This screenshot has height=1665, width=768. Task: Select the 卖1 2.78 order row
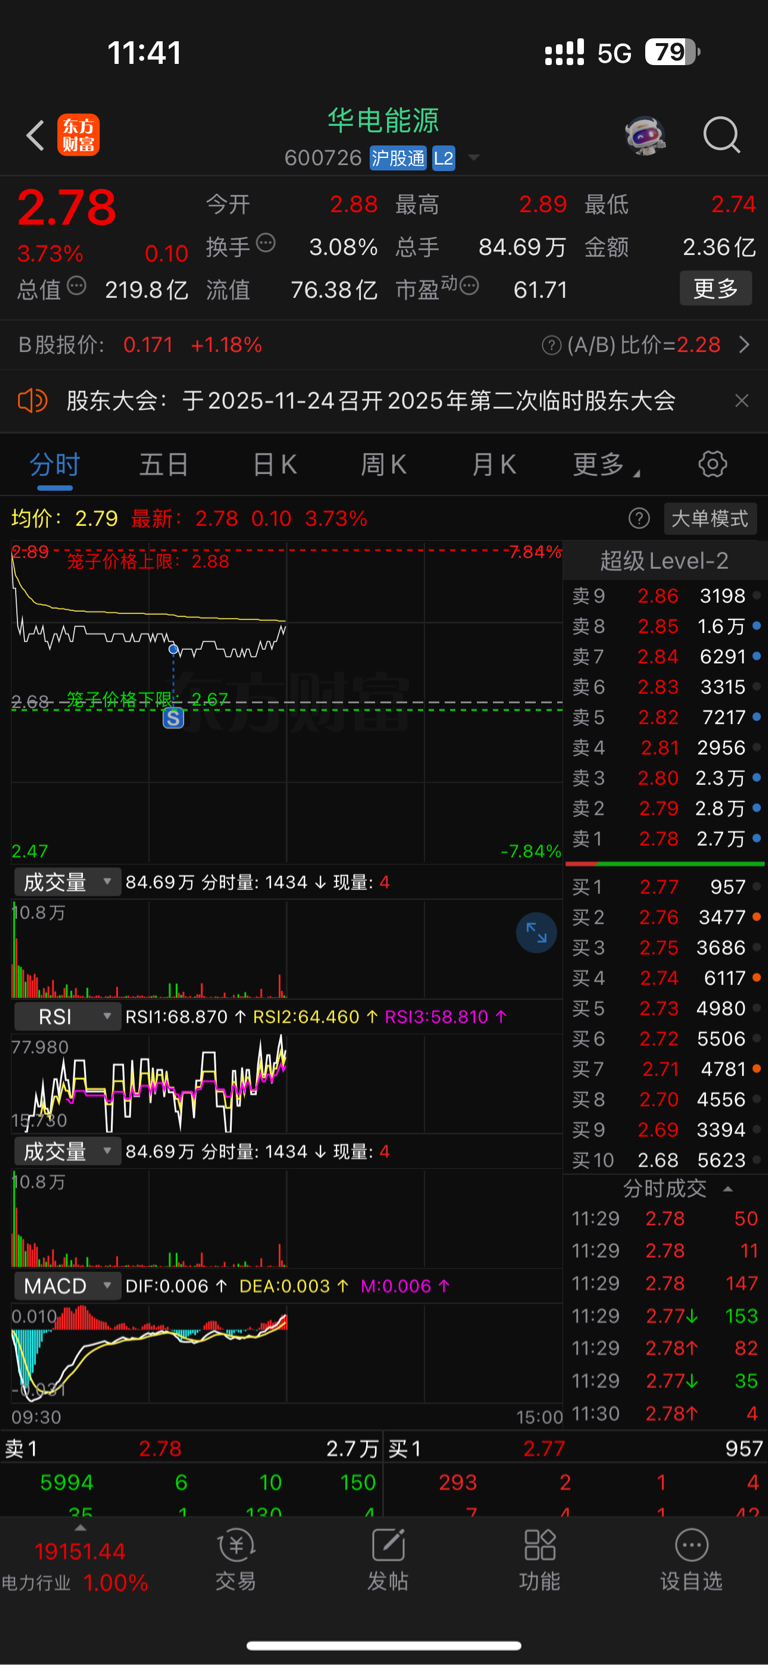[x=665, y=839]
